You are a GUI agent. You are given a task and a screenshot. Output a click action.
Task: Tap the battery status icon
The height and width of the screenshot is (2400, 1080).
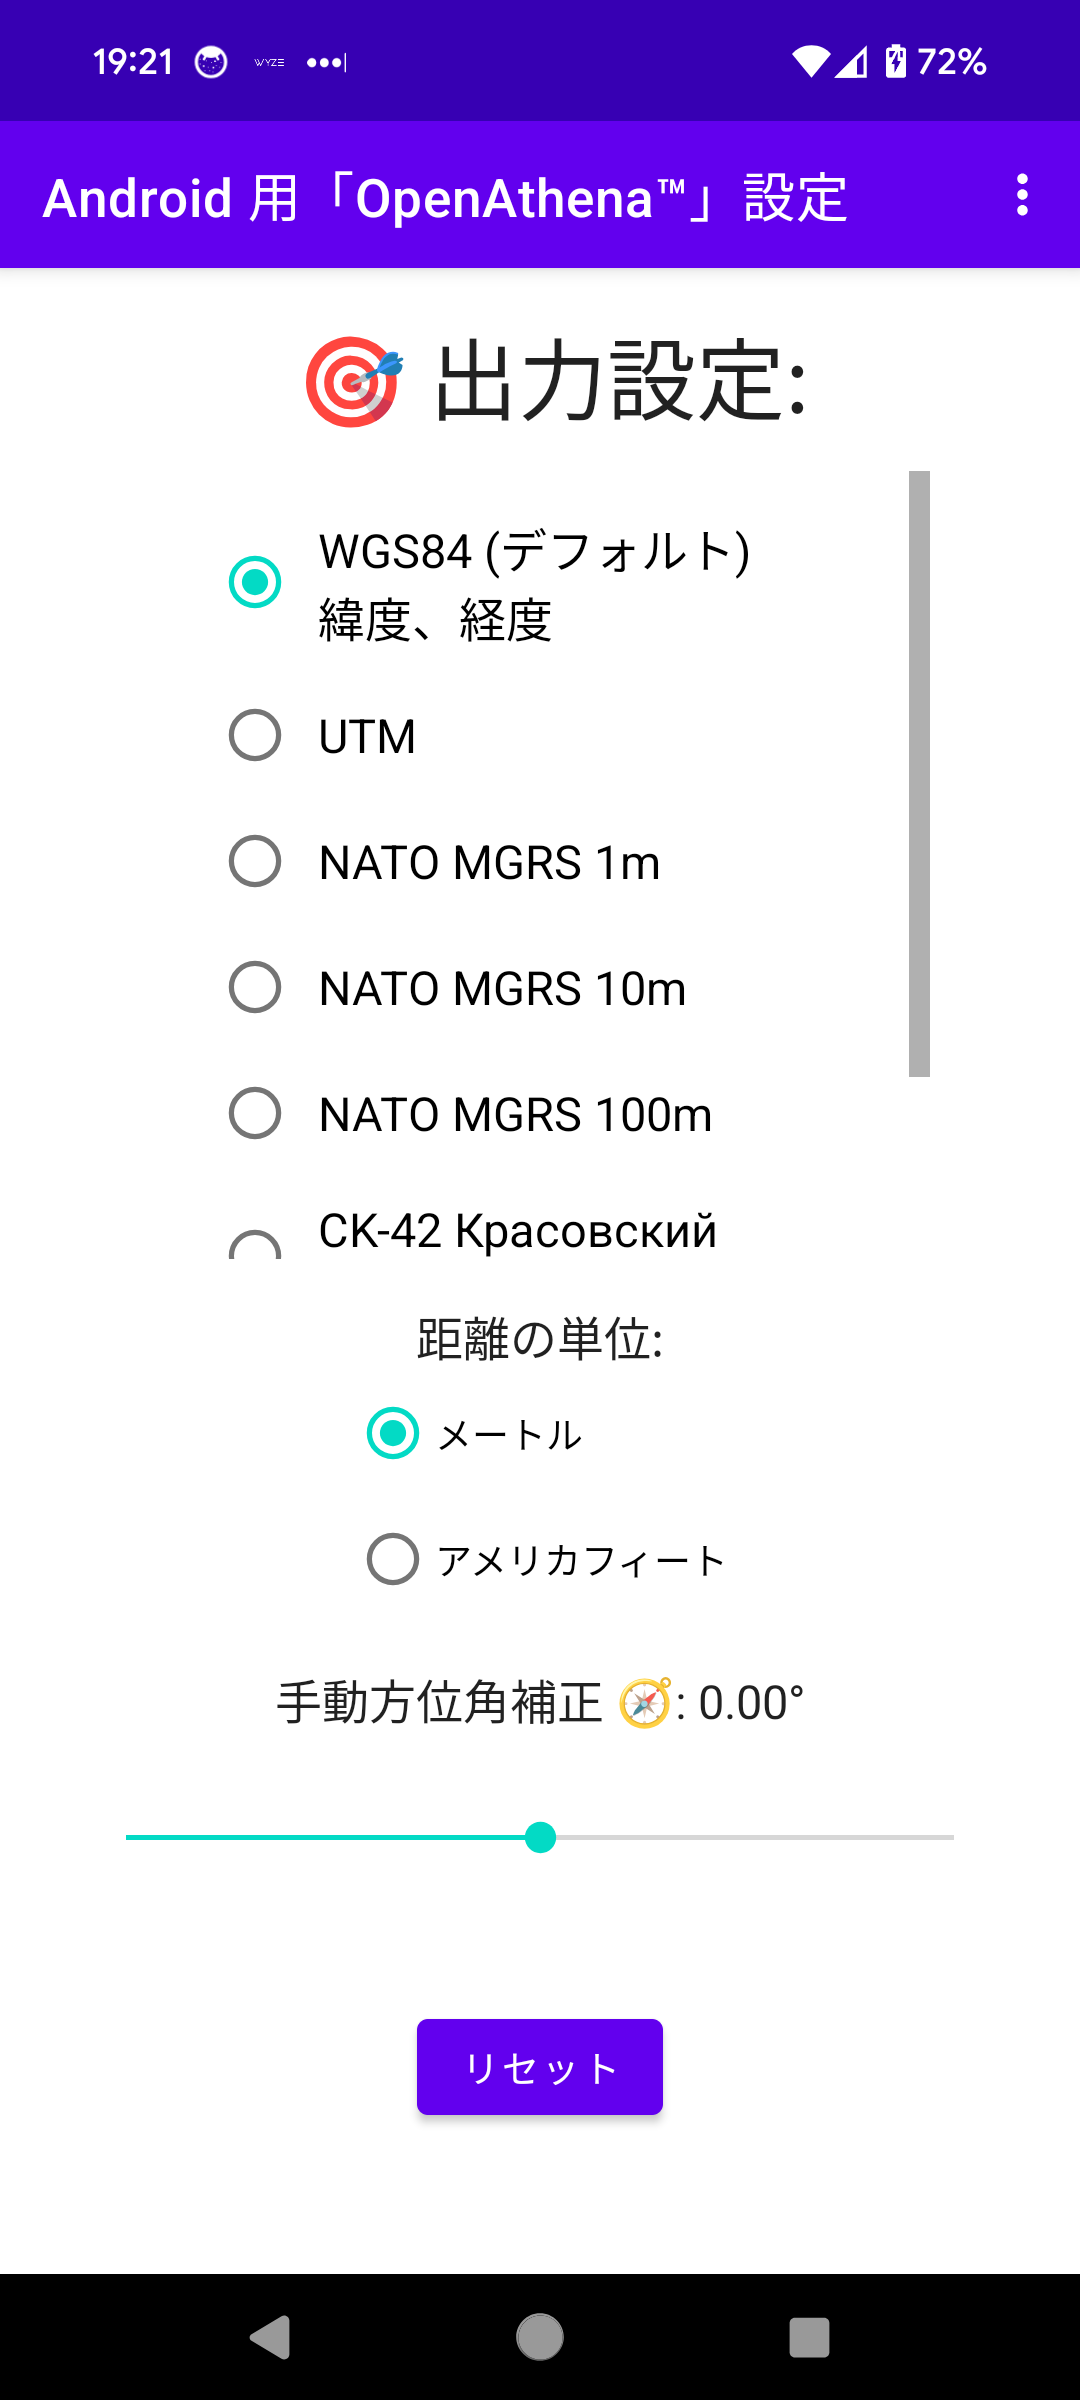896,62
